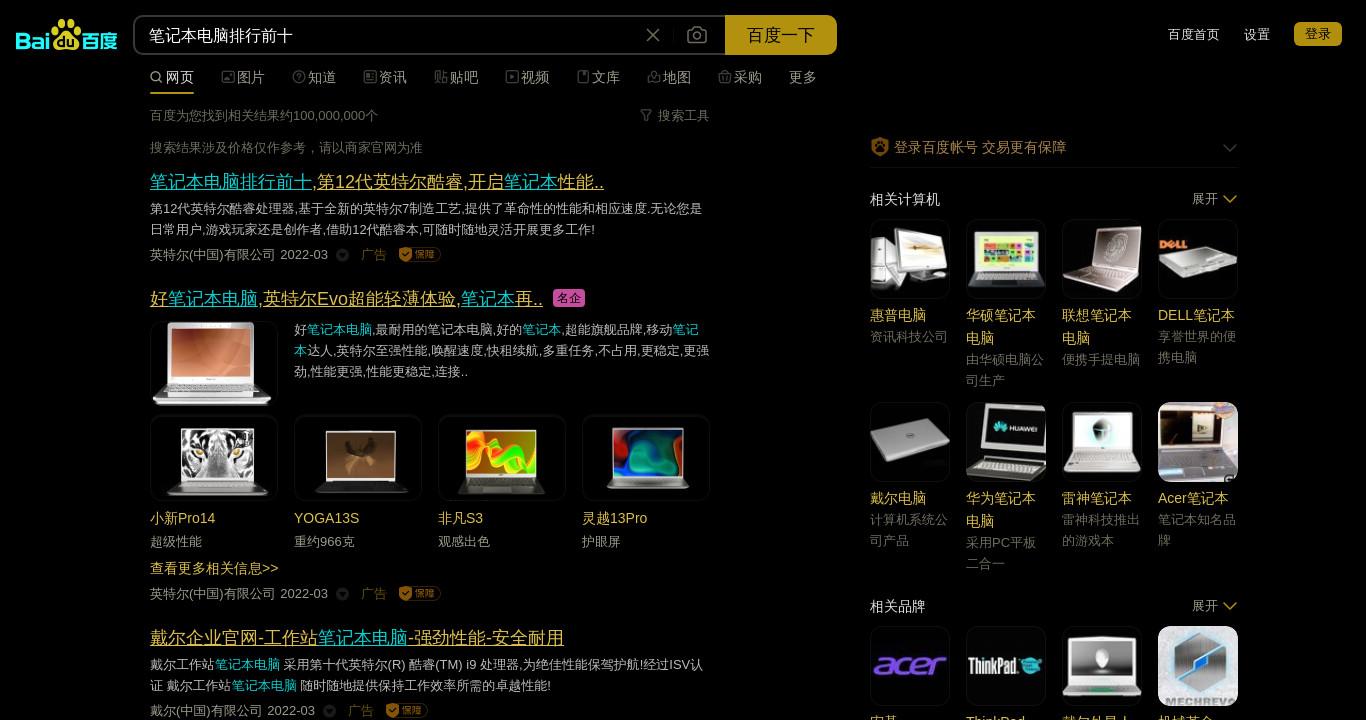This screenshot has height=720, width=1366.
Task: Click the Baidu logo
Action: [67, 35]
